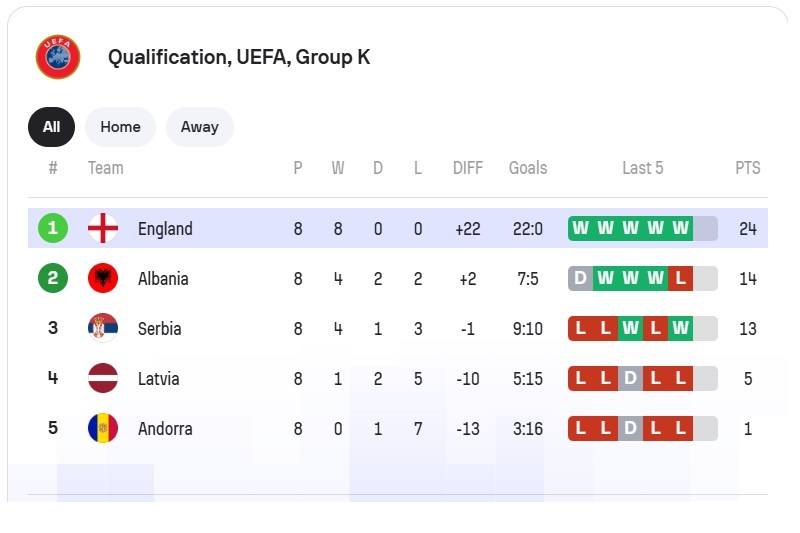Click Albania's first draw result in Last 5
Image resolution: width=800 pixels, height=533 pixels.
pos(581,279)
